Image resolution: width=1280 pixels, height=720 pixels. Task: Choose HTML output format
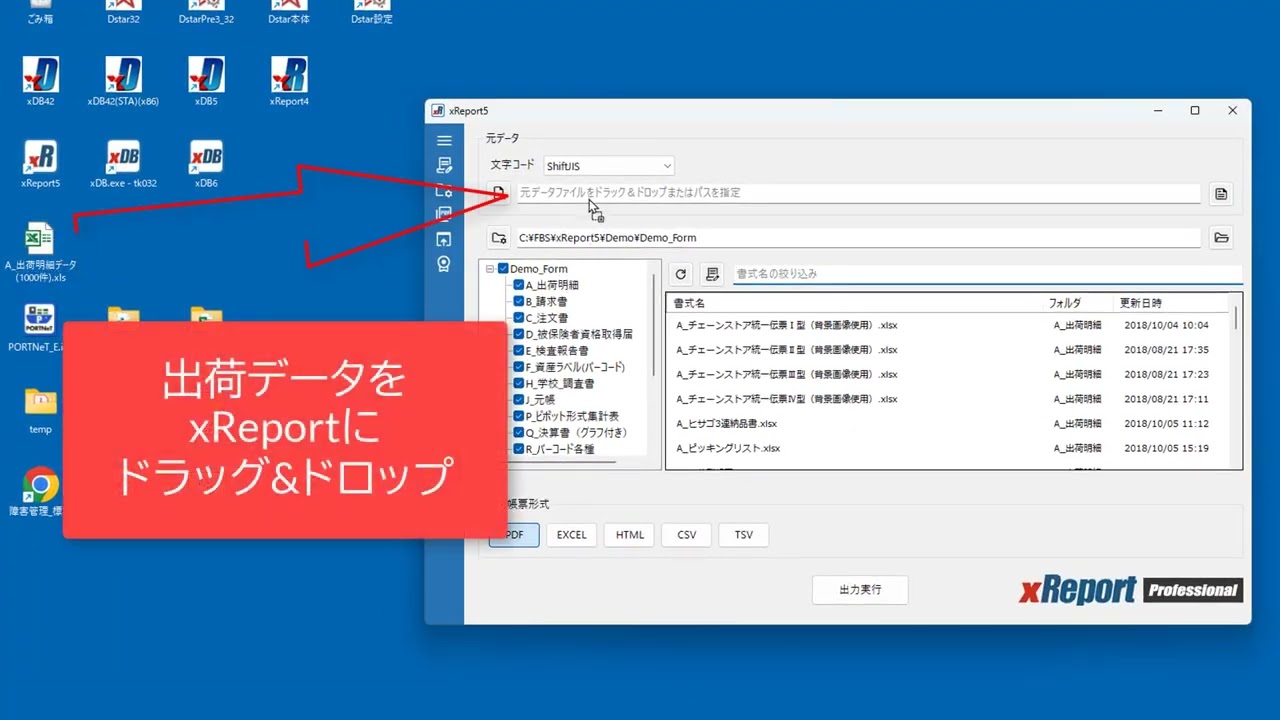tap(630, 535)
